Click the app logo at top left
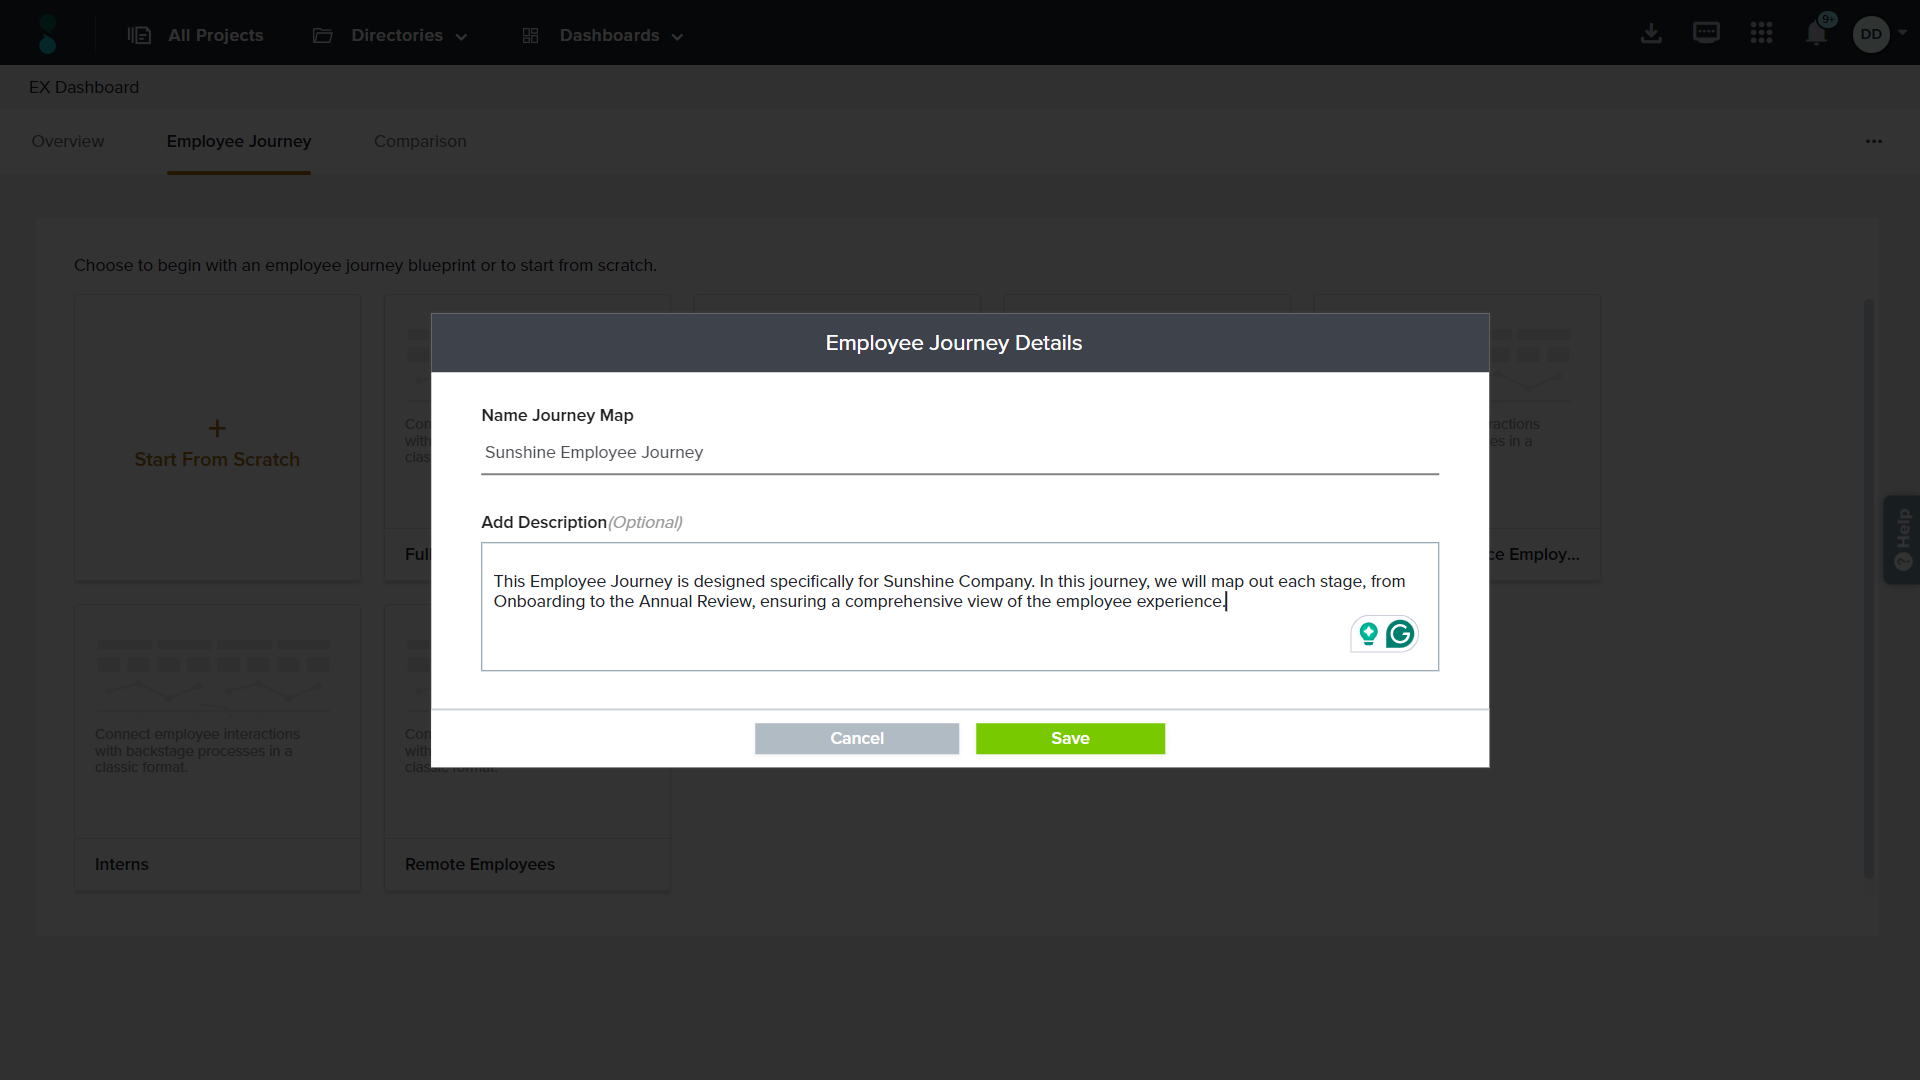Image resolution: width=1920 pixels, height=1080 pixels. (47, 34)
